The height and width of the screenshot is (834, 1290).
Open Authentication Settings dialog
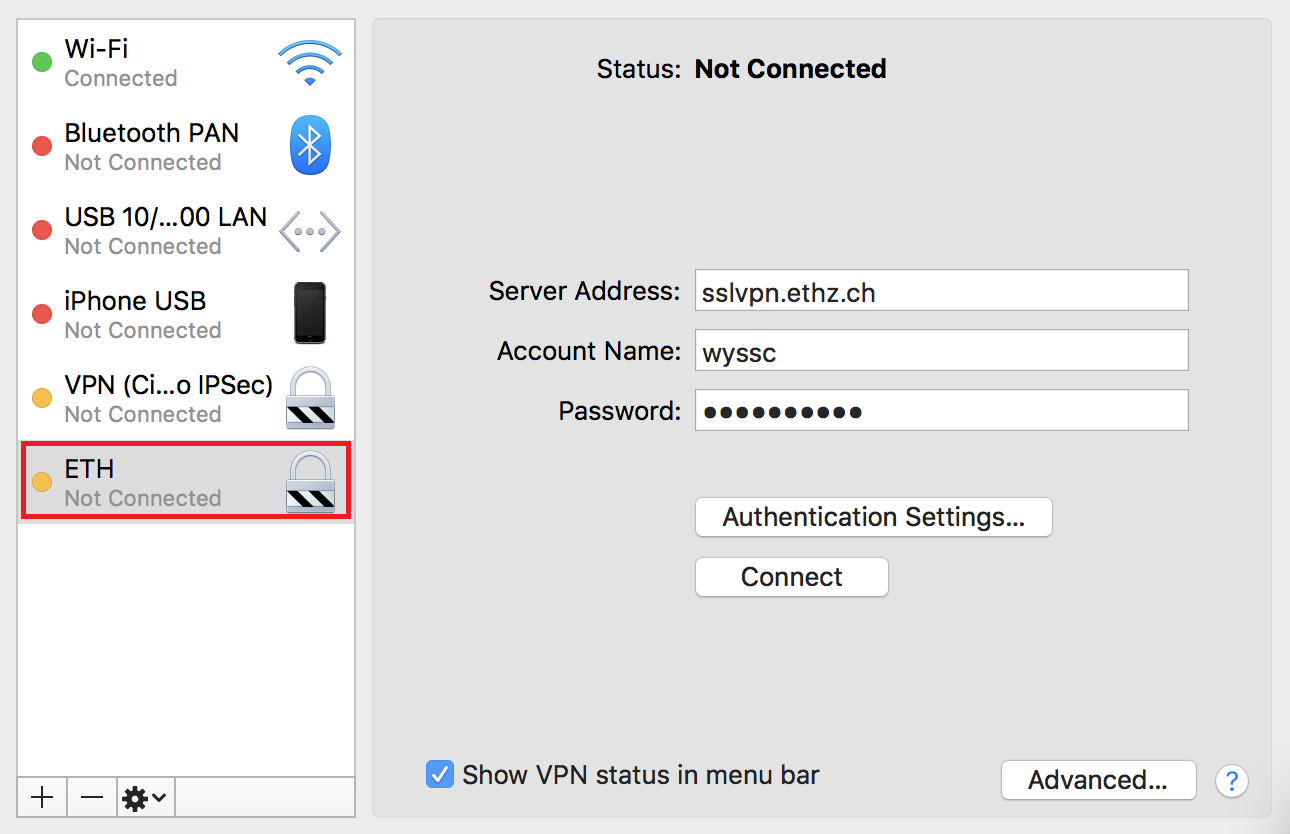coord(874,517)
